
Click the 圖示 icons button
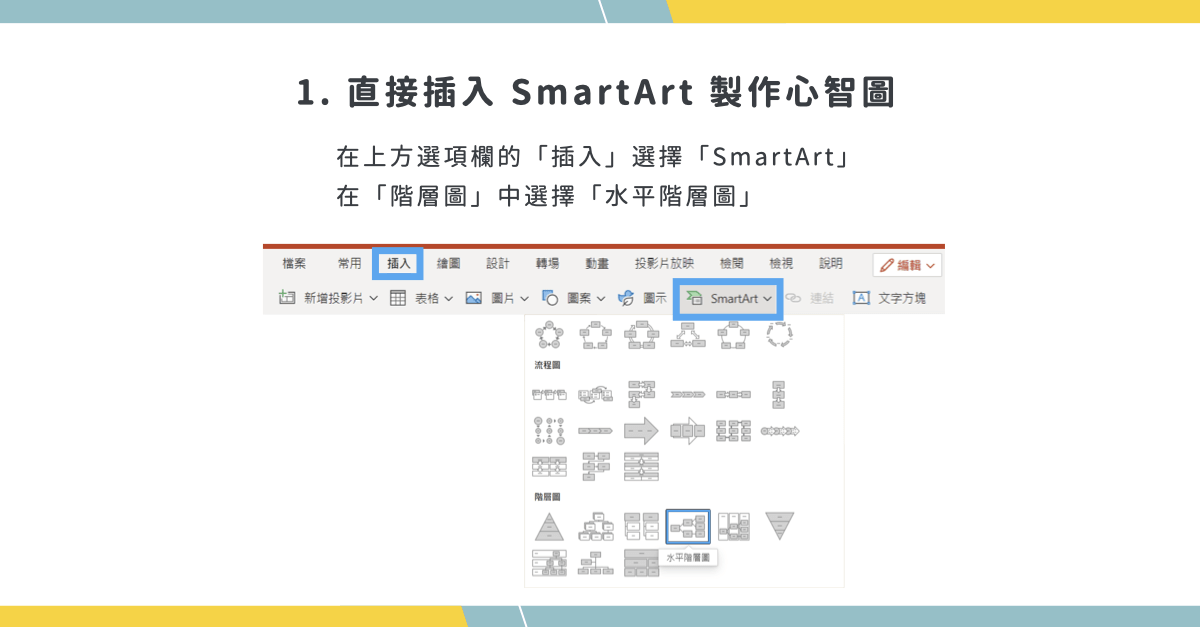coord(642,298)
